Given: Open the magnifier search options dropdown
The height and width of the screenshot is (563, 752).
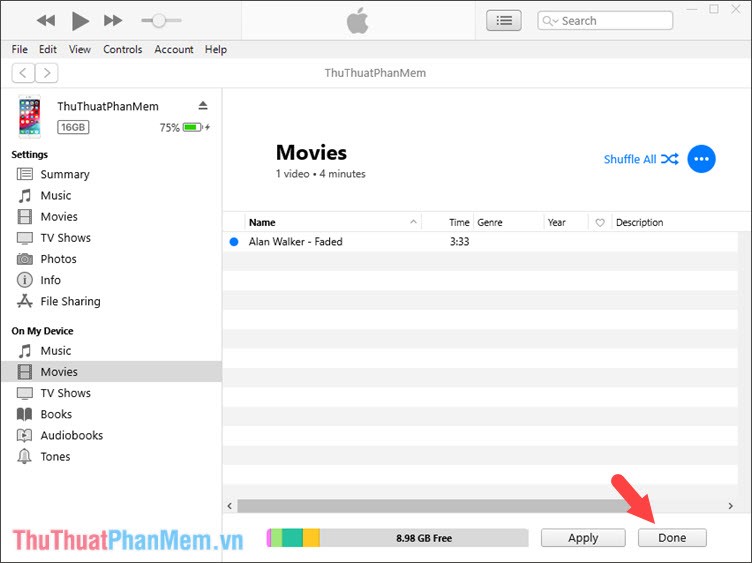Looking at the screenshot, I should click(x=550, y=21).
